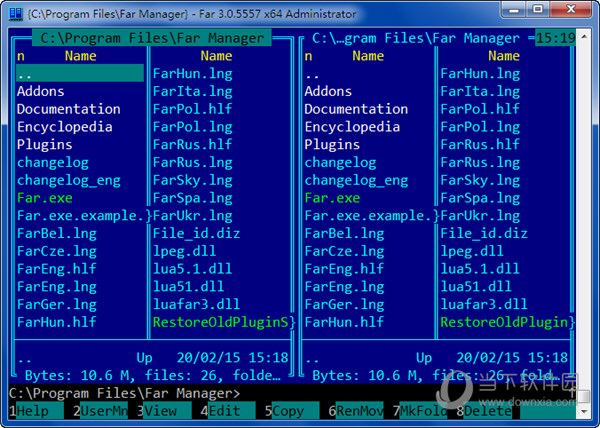Select File_id.diz in right panel

coord(484,233)
